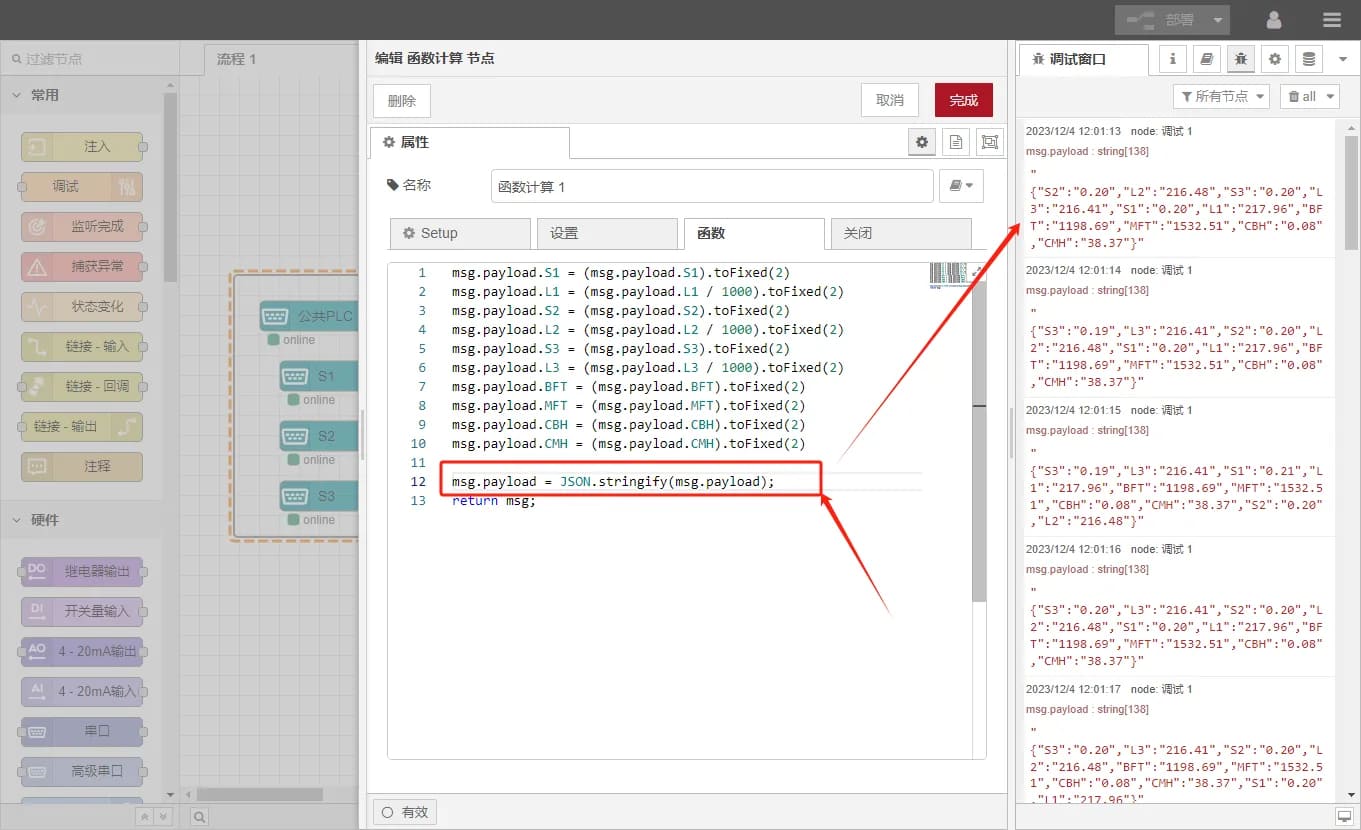Click the 删除 button
This screenshot has height=830, width=1361.
pos(401,100)
